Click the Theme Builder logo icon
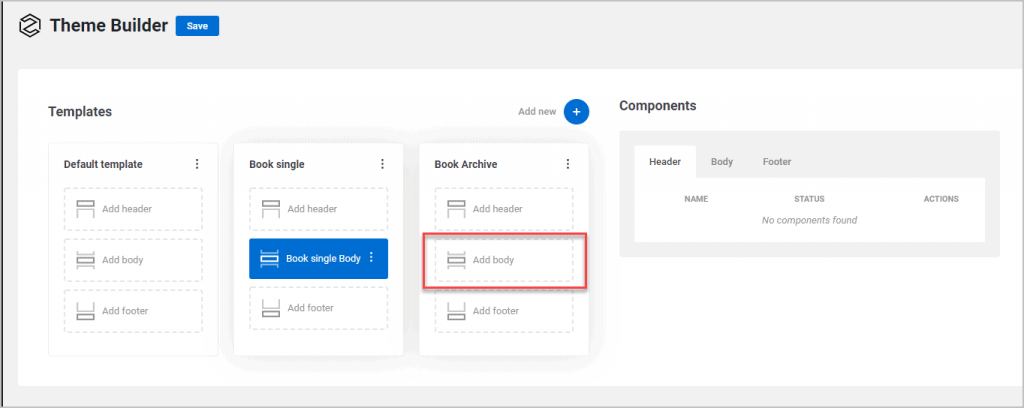Viewport: 1024px width, 408px height. [29, 26]
